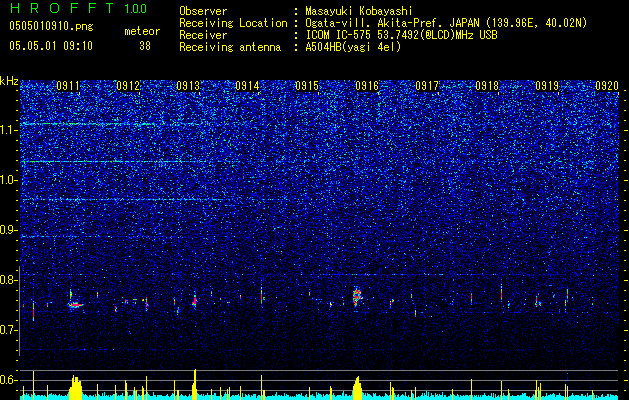Click the 0914 time marker
Image resolution: width=629 pixels, height=400 pixels.
[247, 86]
